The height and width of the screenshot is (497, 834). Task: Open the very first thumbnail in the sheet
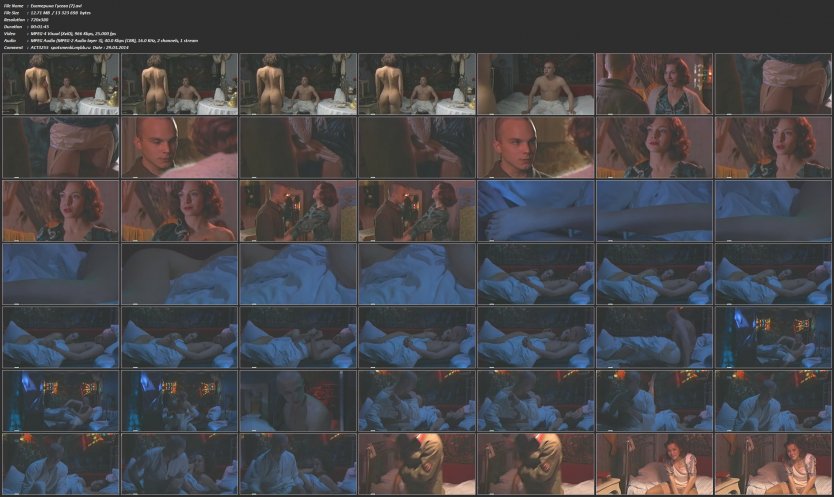point(60,84)
